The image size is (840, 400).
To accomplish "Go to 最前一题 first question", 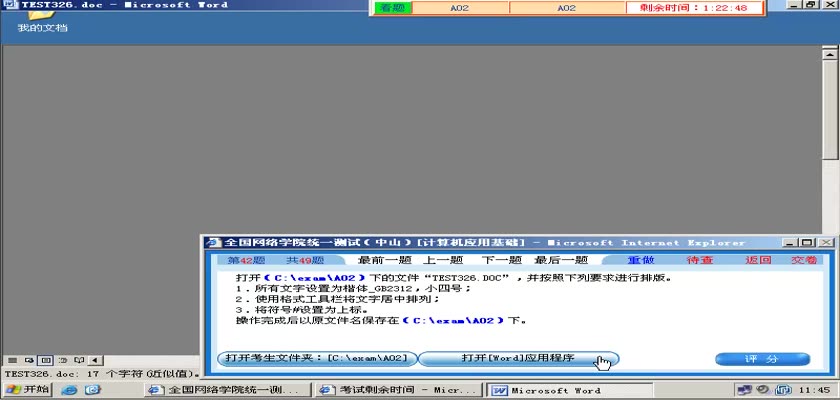I will tap(384, 260).
